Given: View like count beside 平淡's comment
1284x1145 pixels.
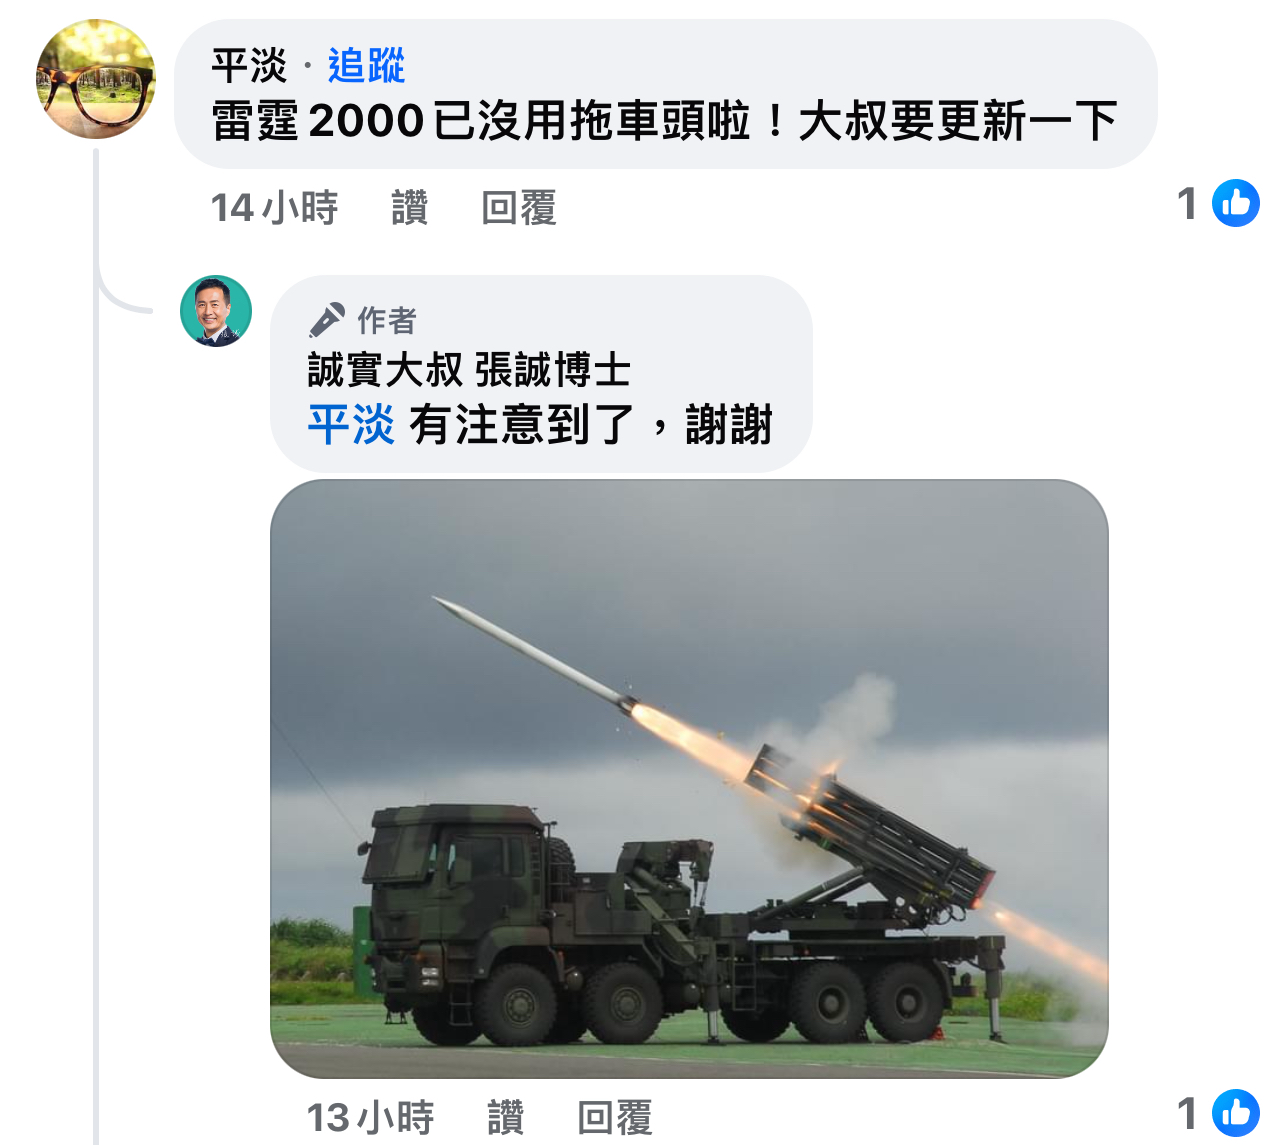Looking at the screenshot, I should (x=1187, y=204).
